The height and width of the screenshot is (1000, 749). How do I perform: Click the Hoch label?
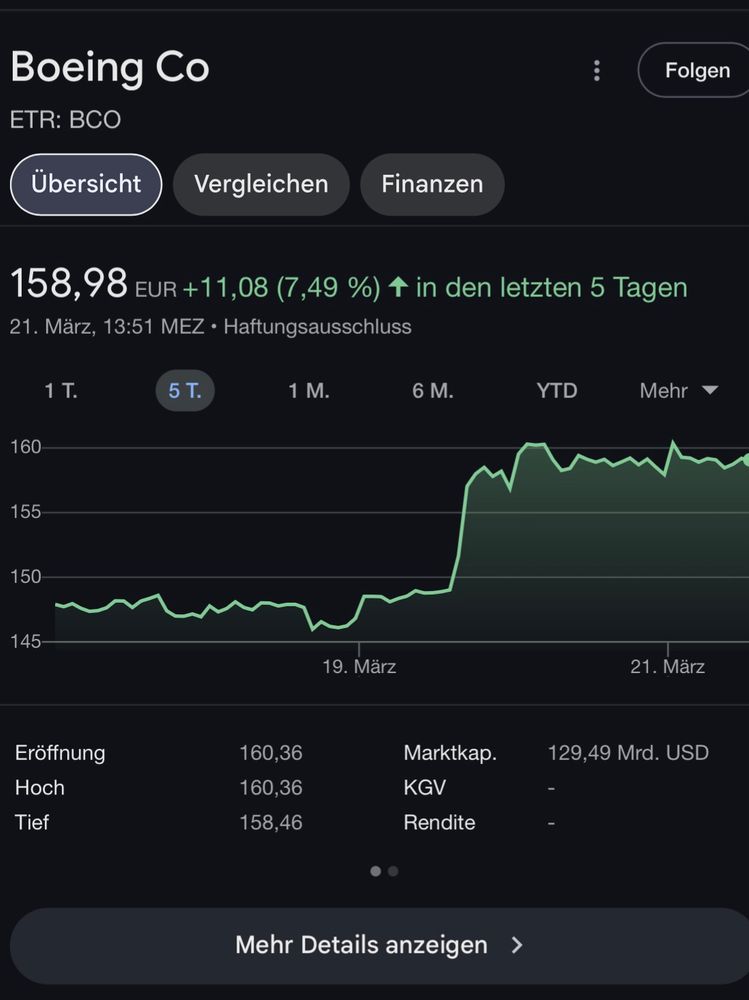tap(40, 788)
